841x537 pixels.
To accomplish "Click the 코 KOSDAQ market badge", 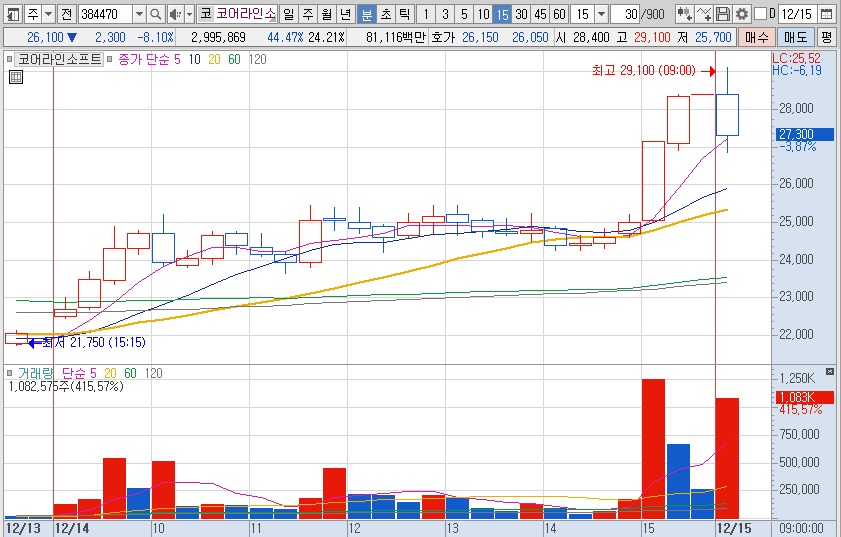I will pos(205,14).
